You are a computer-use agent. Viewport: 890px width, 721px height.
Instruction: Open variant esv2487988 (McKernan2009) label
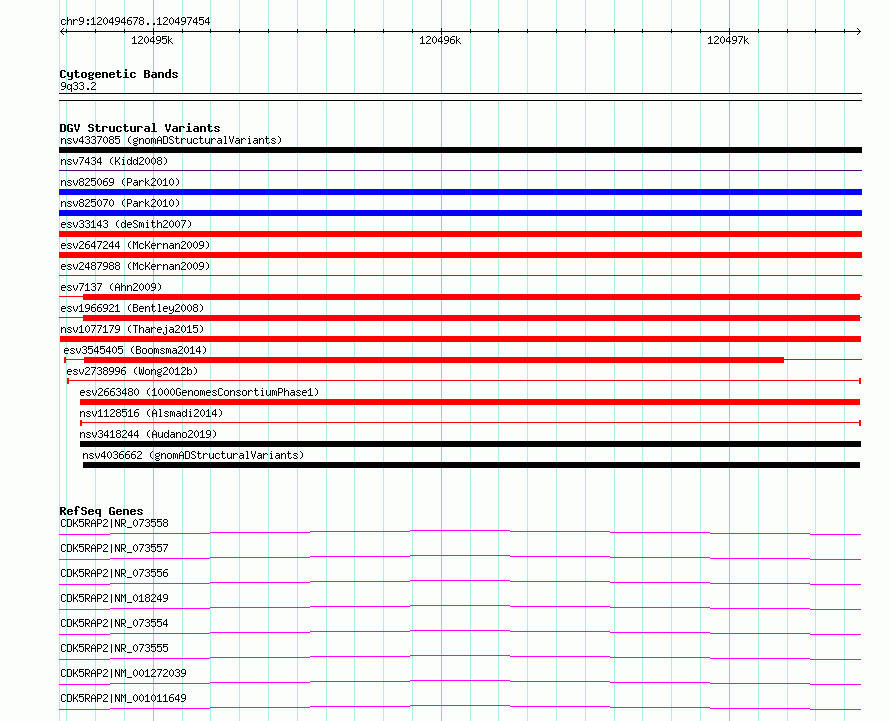click(135, 266)
